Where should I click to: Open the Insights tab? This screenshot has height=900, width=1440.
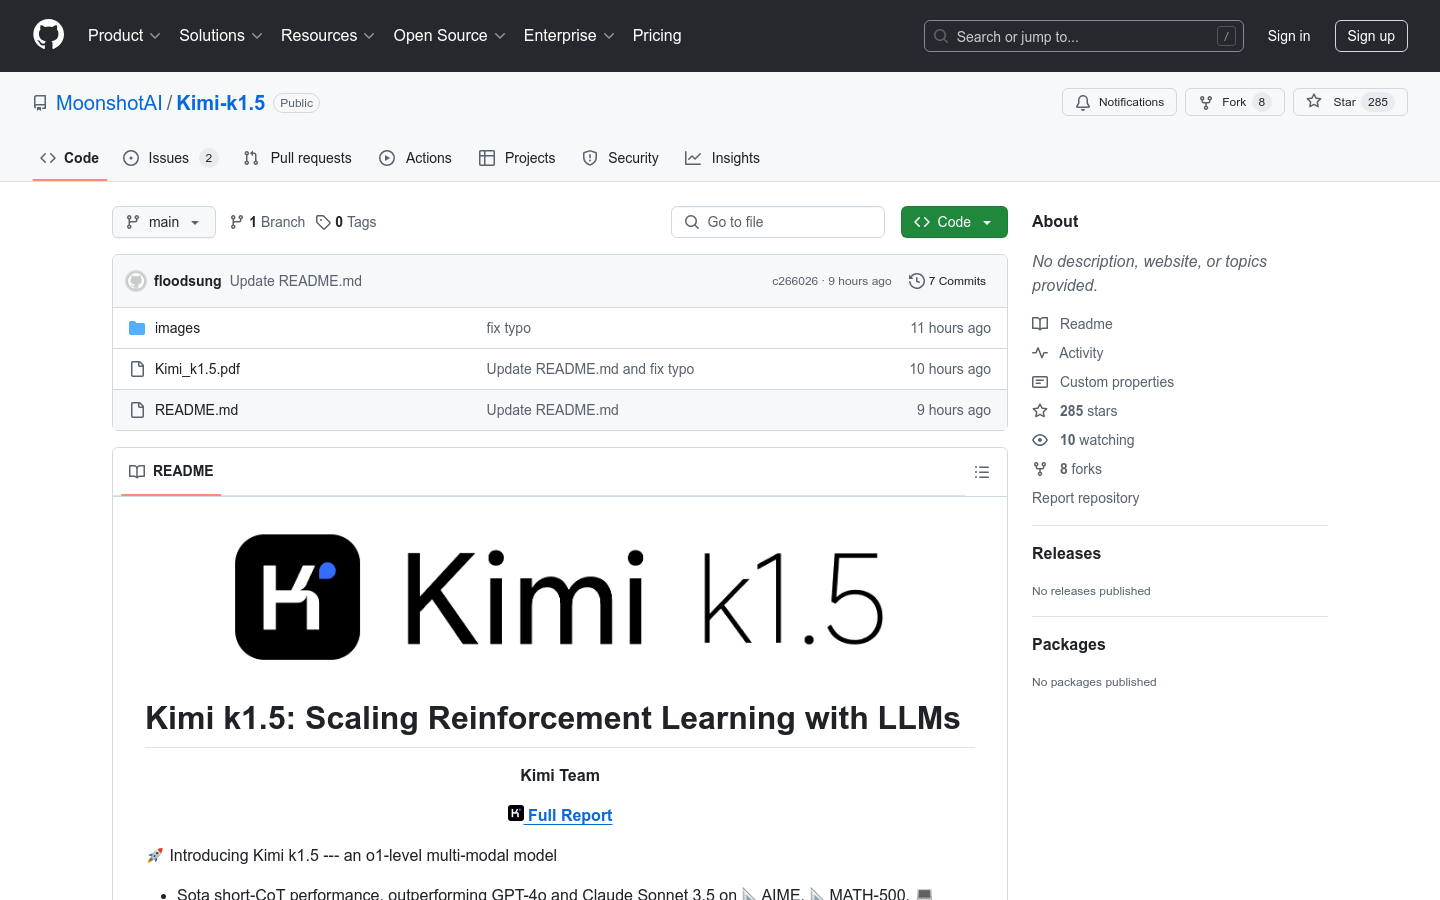pos(722,158)
